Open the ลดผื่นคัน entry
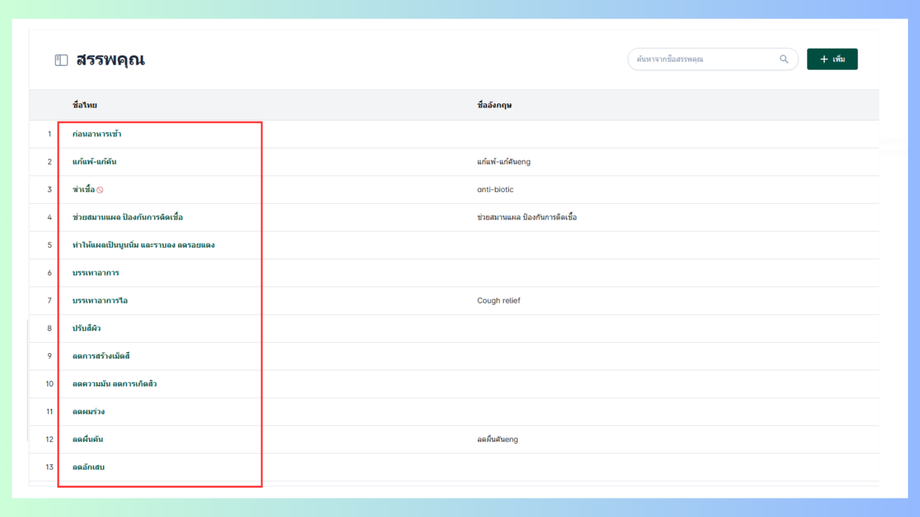 pos(87,439)
